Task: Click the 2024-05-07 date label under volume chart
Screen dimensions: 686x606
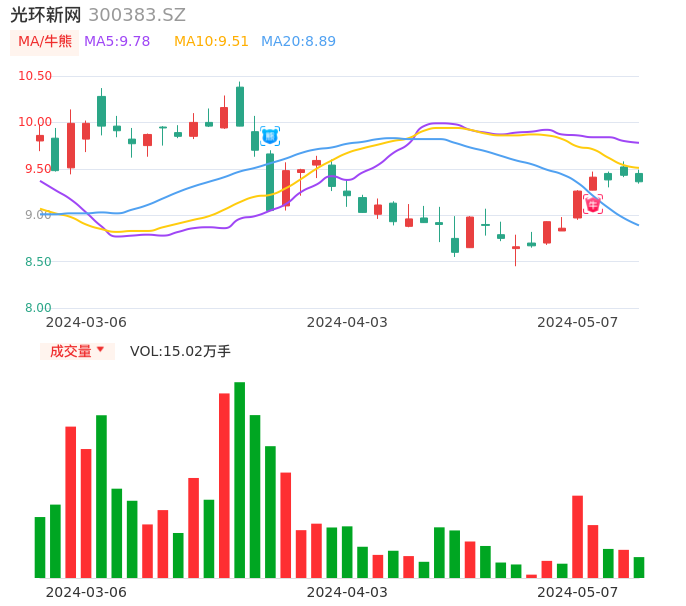Action: tap(578, 592)
